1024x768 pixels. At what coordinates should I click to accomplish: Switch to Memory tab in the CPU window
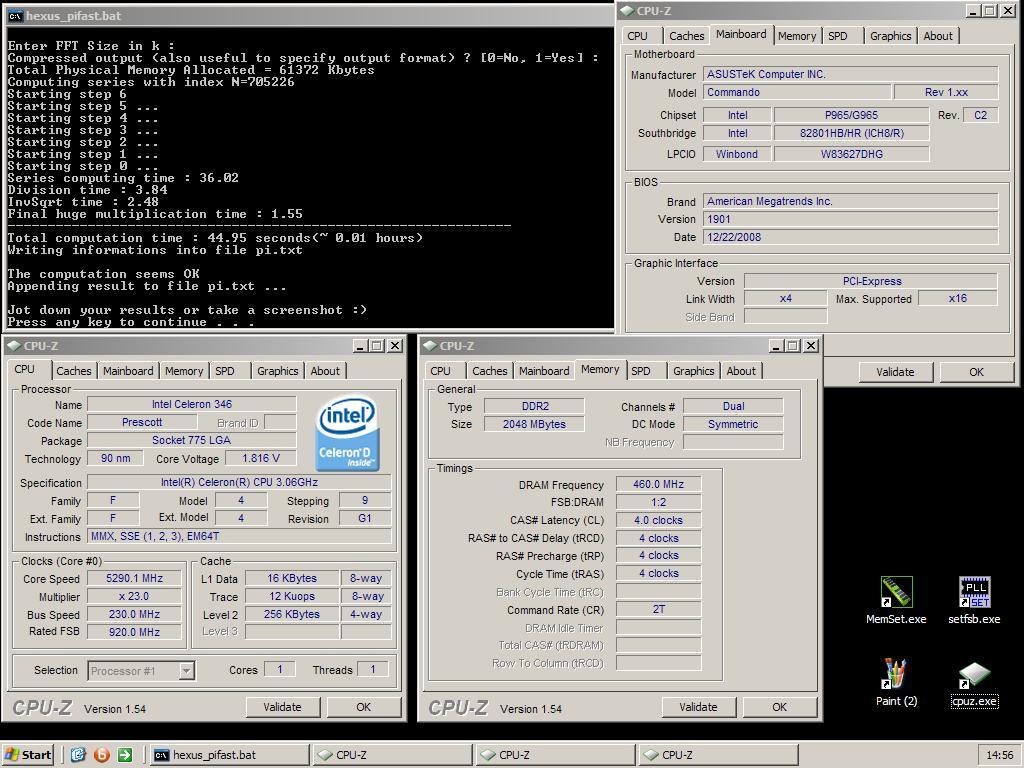(x=184, y=371)
